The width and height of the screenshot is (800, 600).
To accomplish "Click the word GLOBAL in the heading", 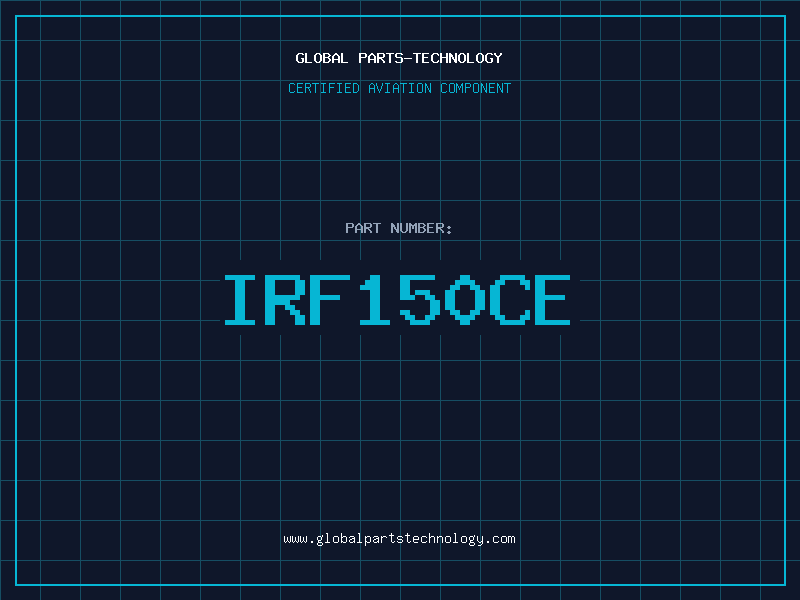I will [323, 58].
